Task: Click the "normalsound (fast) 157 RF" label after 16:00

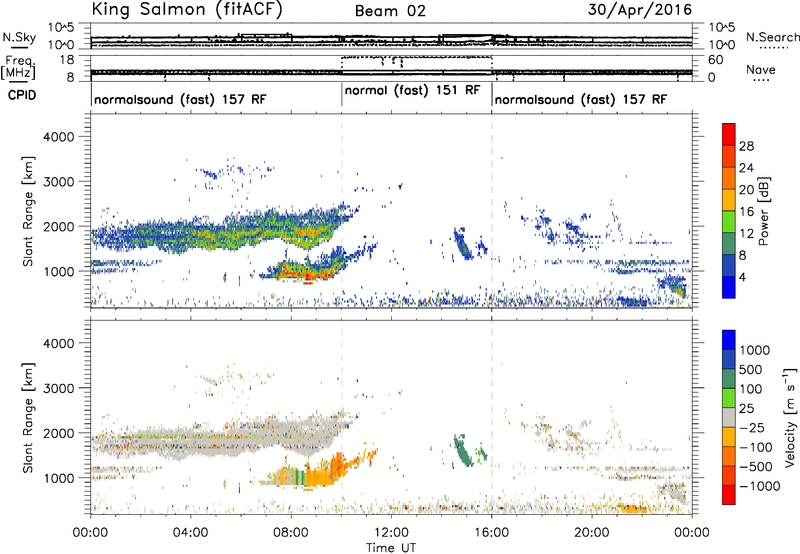Action: point(581,99)
